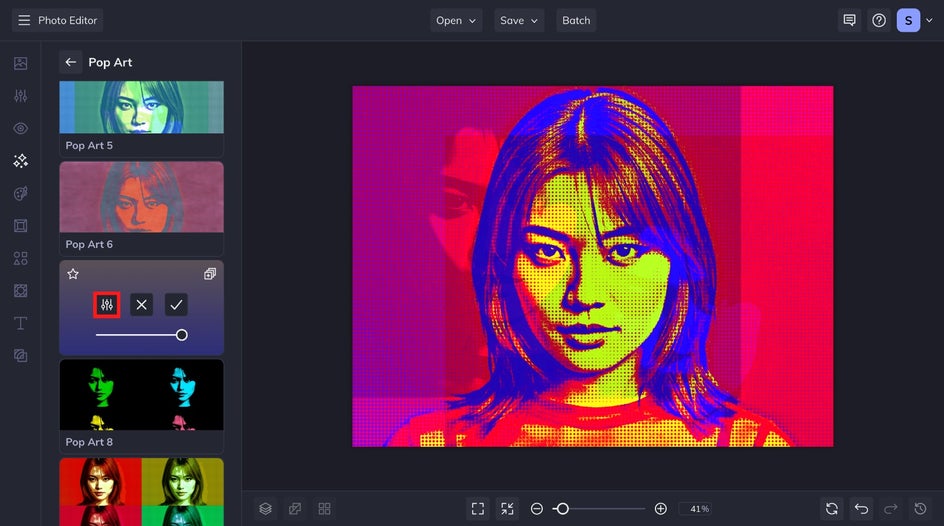This screenshot has width=944, height=526.
Task: Open the edit history icon
Action: 921,509
